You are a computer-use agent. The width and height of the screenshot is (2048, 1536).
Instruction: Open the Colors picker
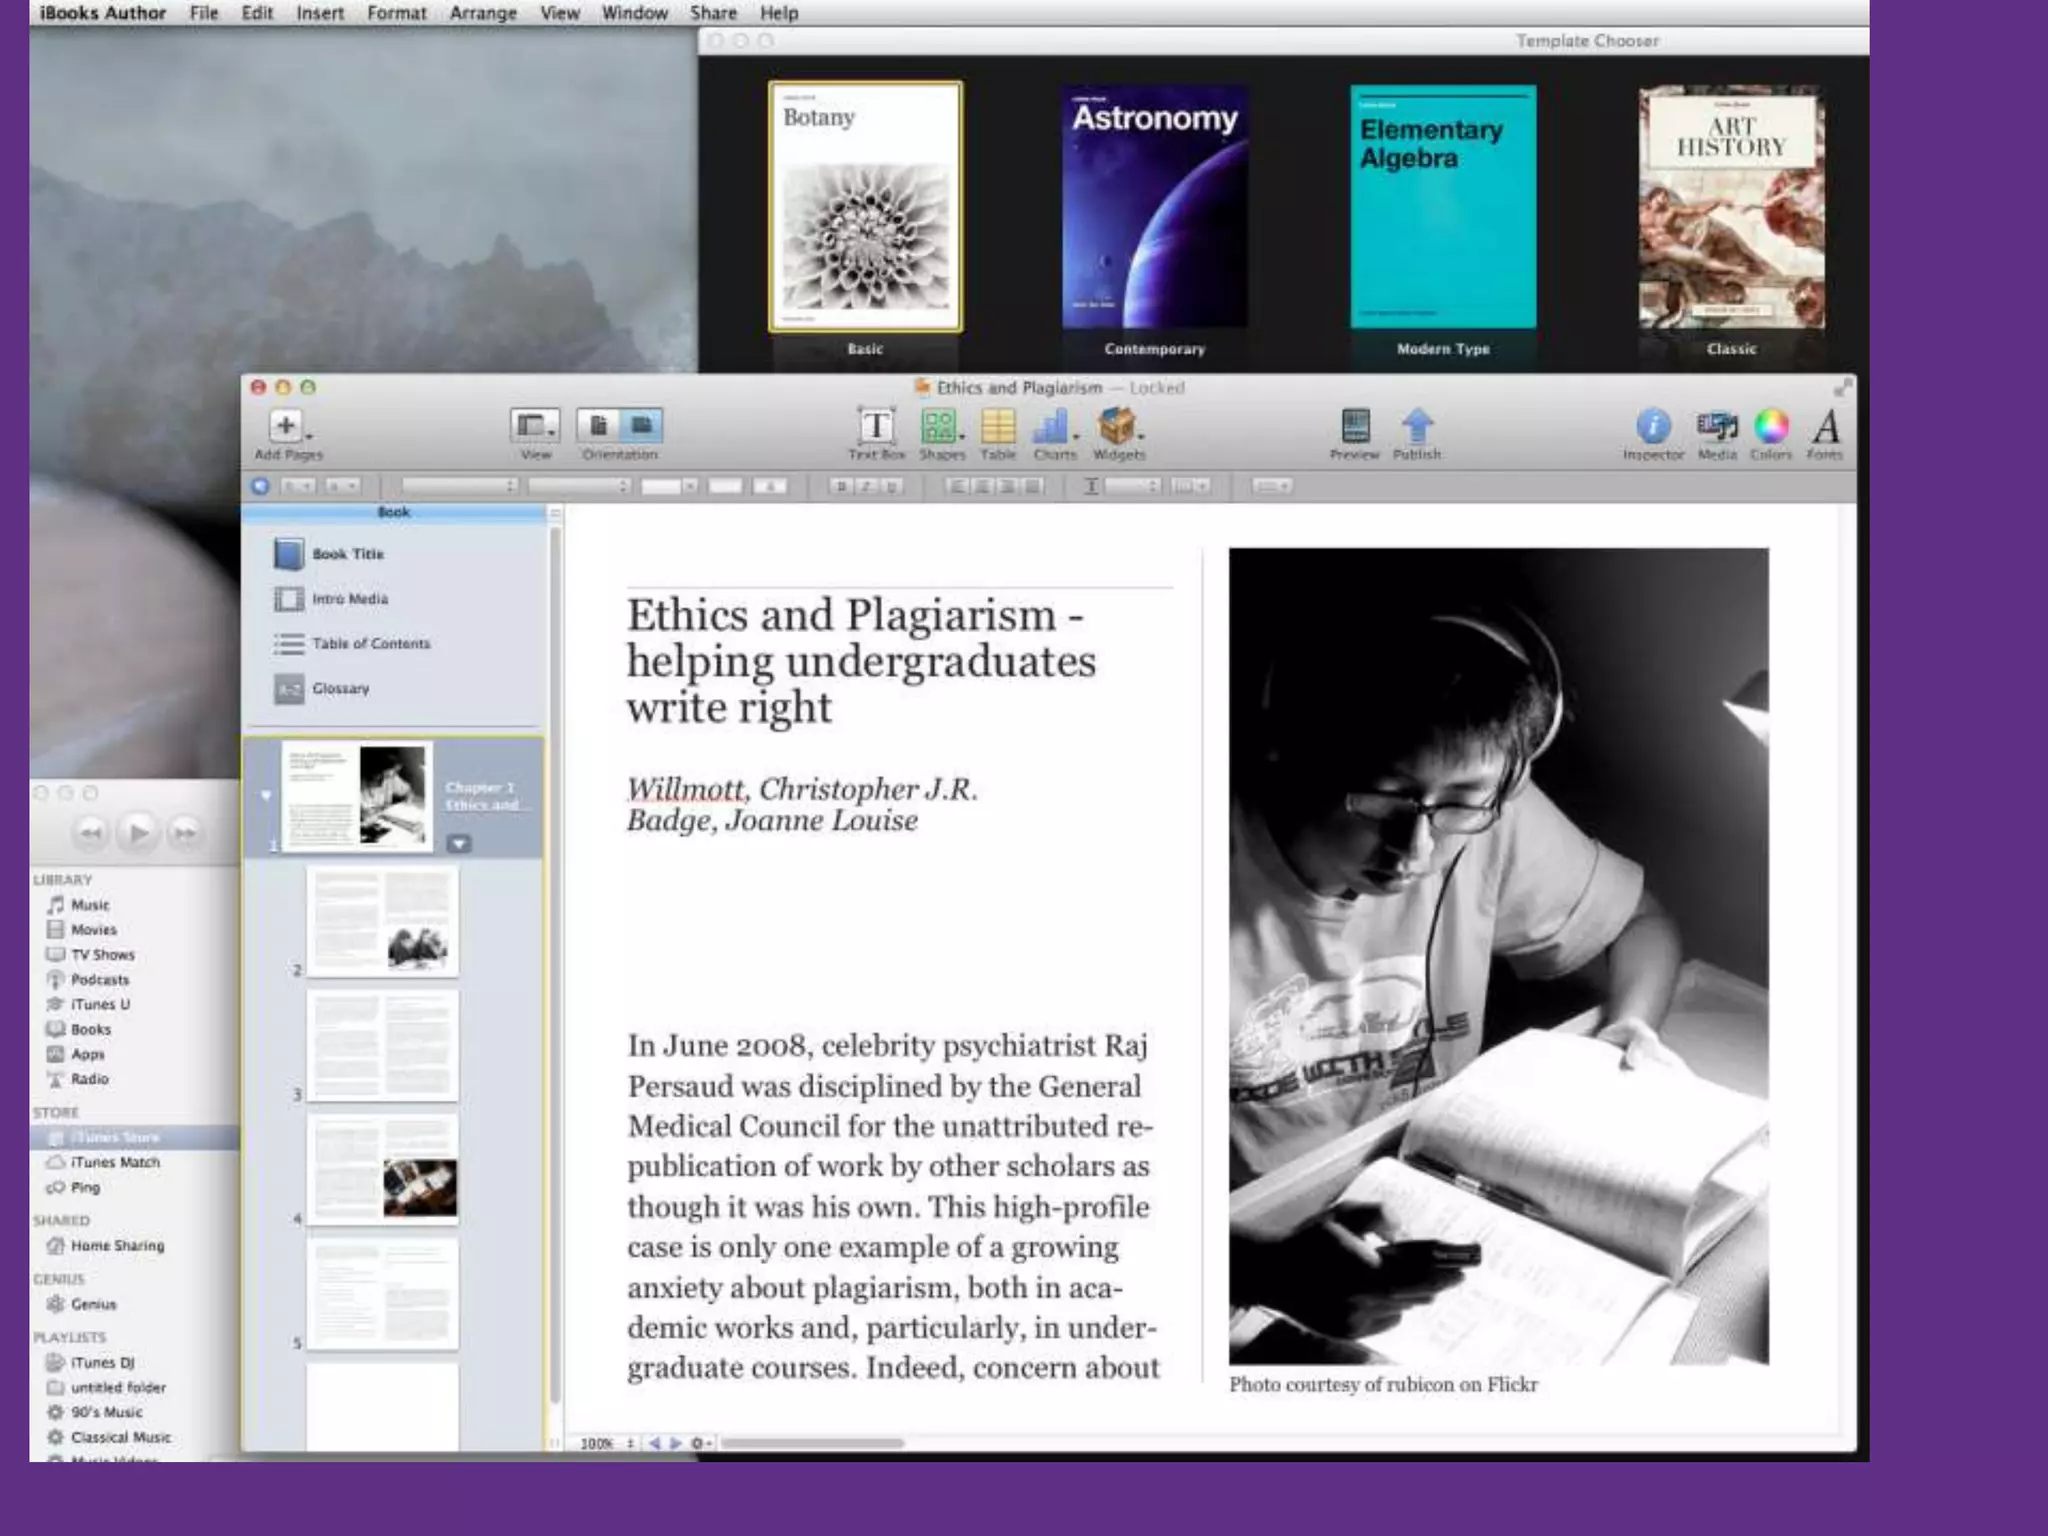1770,427
